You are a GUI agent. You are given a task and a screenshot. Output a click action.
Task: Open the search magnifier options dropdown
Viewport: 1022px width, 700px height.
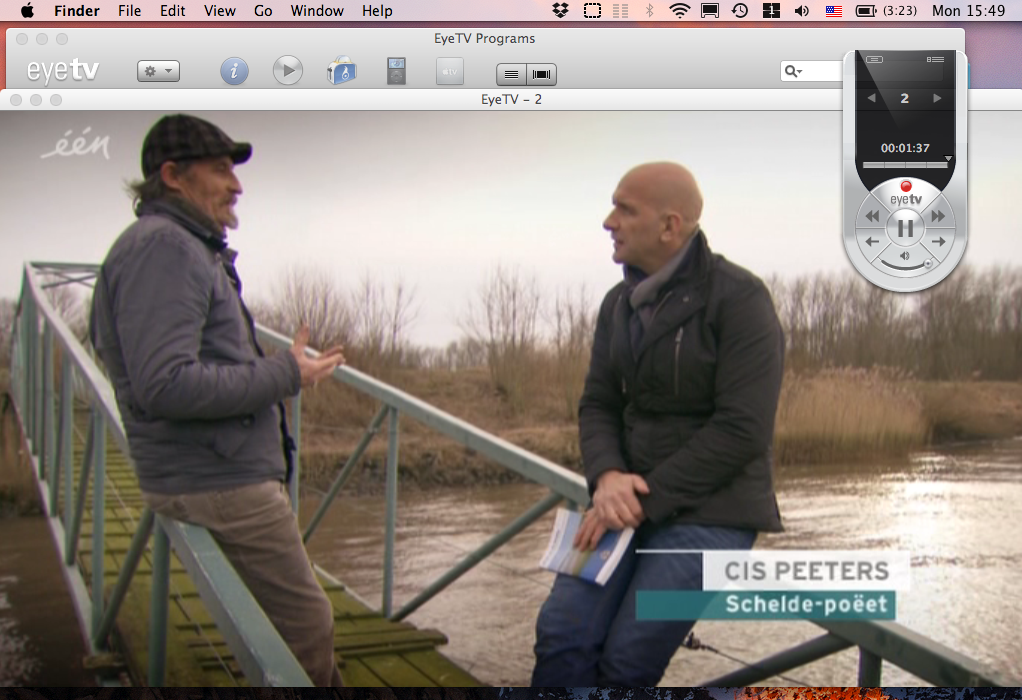coord(793,71)
